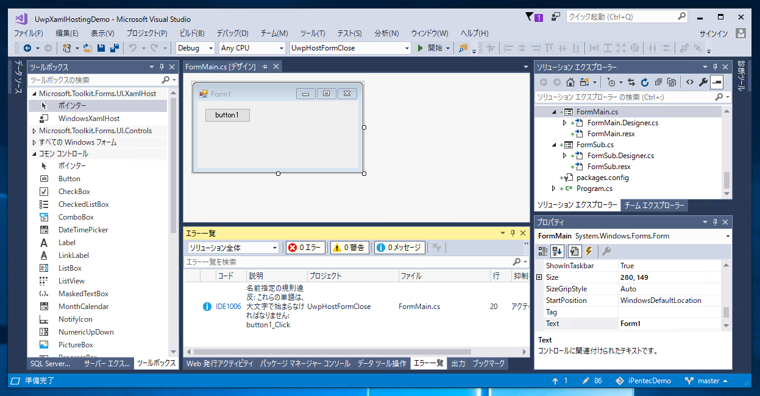Click the feedback icon next to Quick Launch
Image resolution: width=760 pixels, height=396 pixels.
tap(556, 17)
